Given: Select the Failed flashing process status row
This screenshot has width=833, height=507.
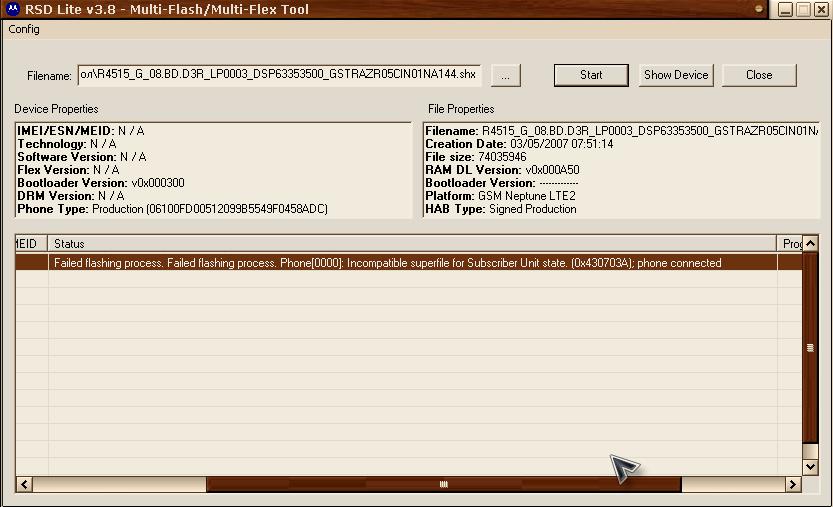Looking at the screenshot, I should 409,263.
